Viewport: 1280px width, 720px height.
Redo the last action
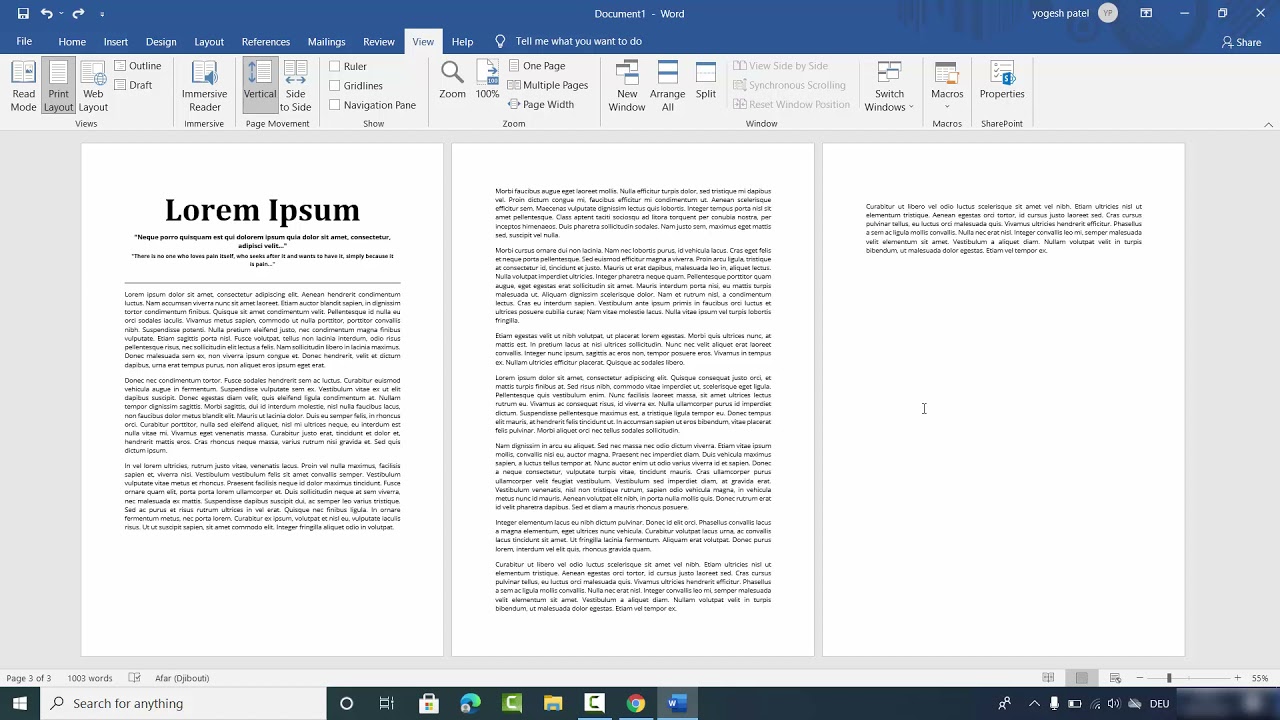78,14
